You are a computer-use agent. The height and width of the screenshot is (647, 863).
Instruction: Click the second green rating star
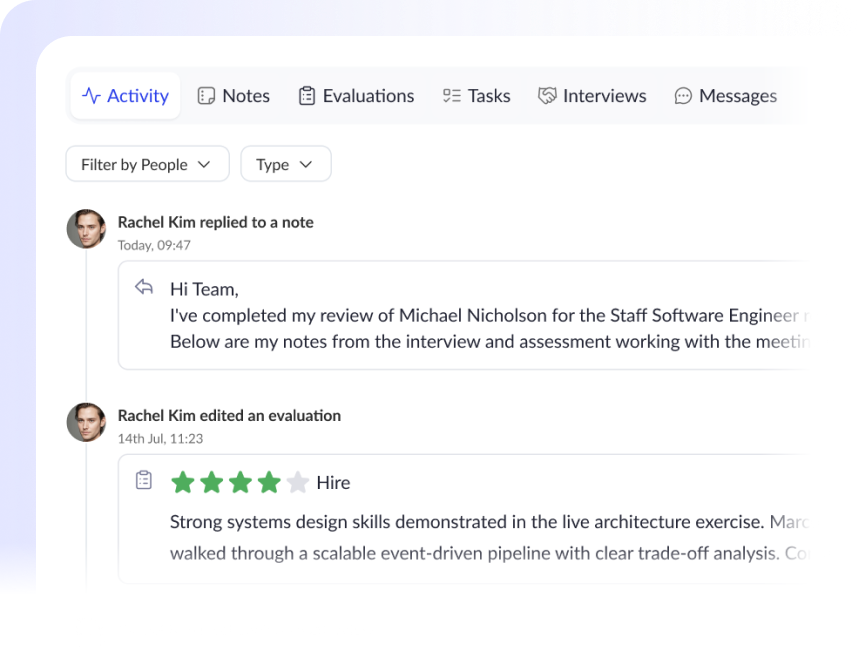point(211,482)
